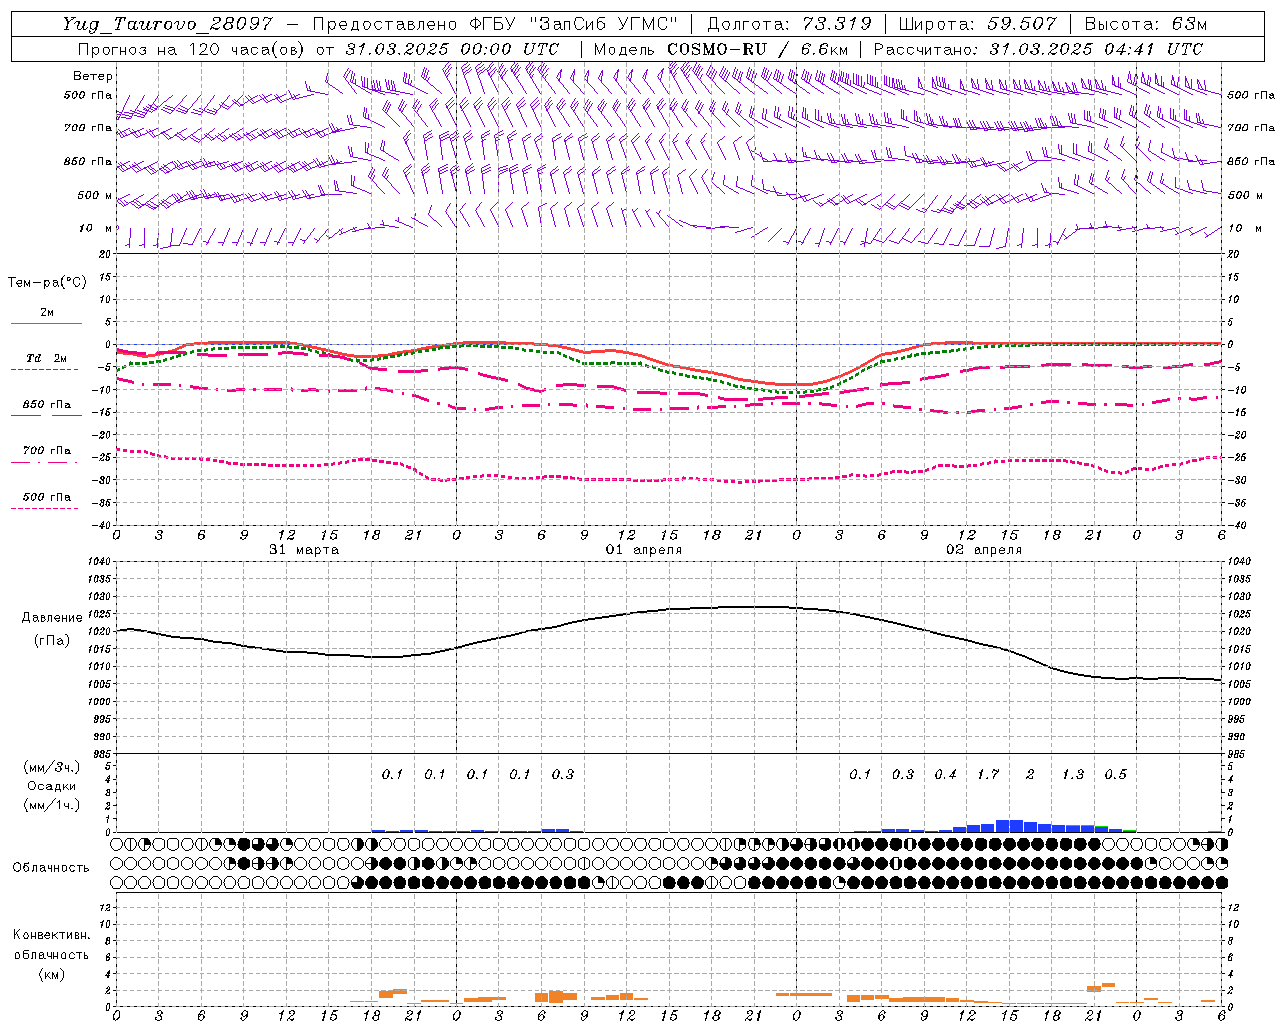Click the Давление panel label
Viewport: 1280px width, 1024px height.
pos(52,618)
